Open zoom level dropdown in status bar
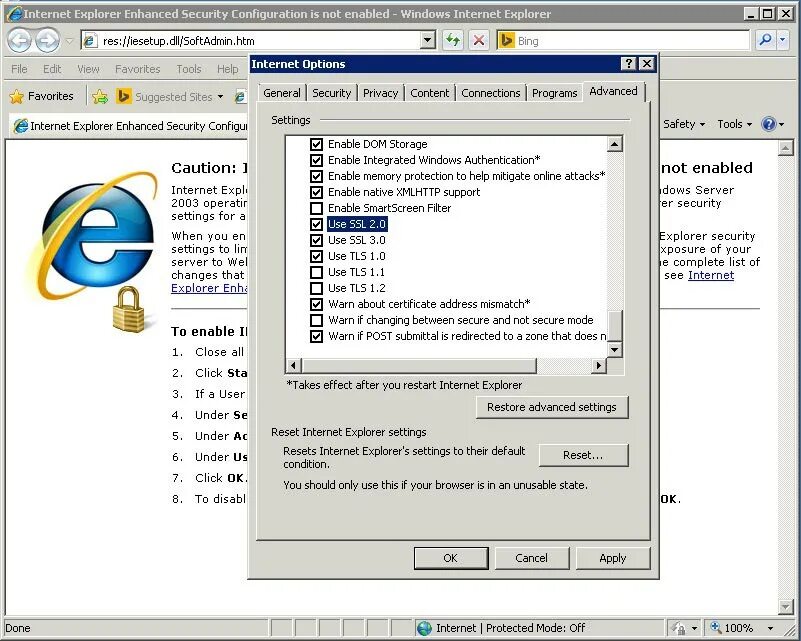Screen dimensions: 801x641 click(770, 628)
